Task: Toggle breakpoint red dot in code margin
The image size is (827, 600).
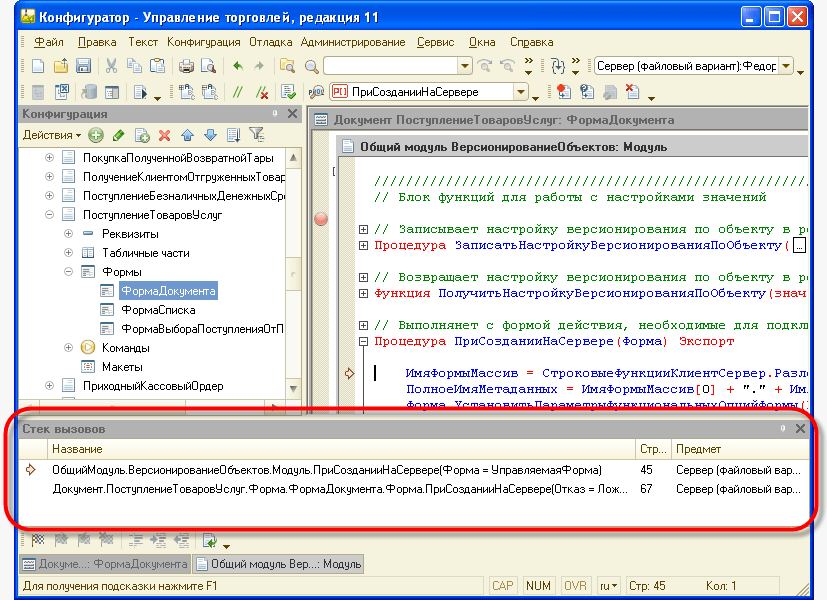Action: (321, 219)
